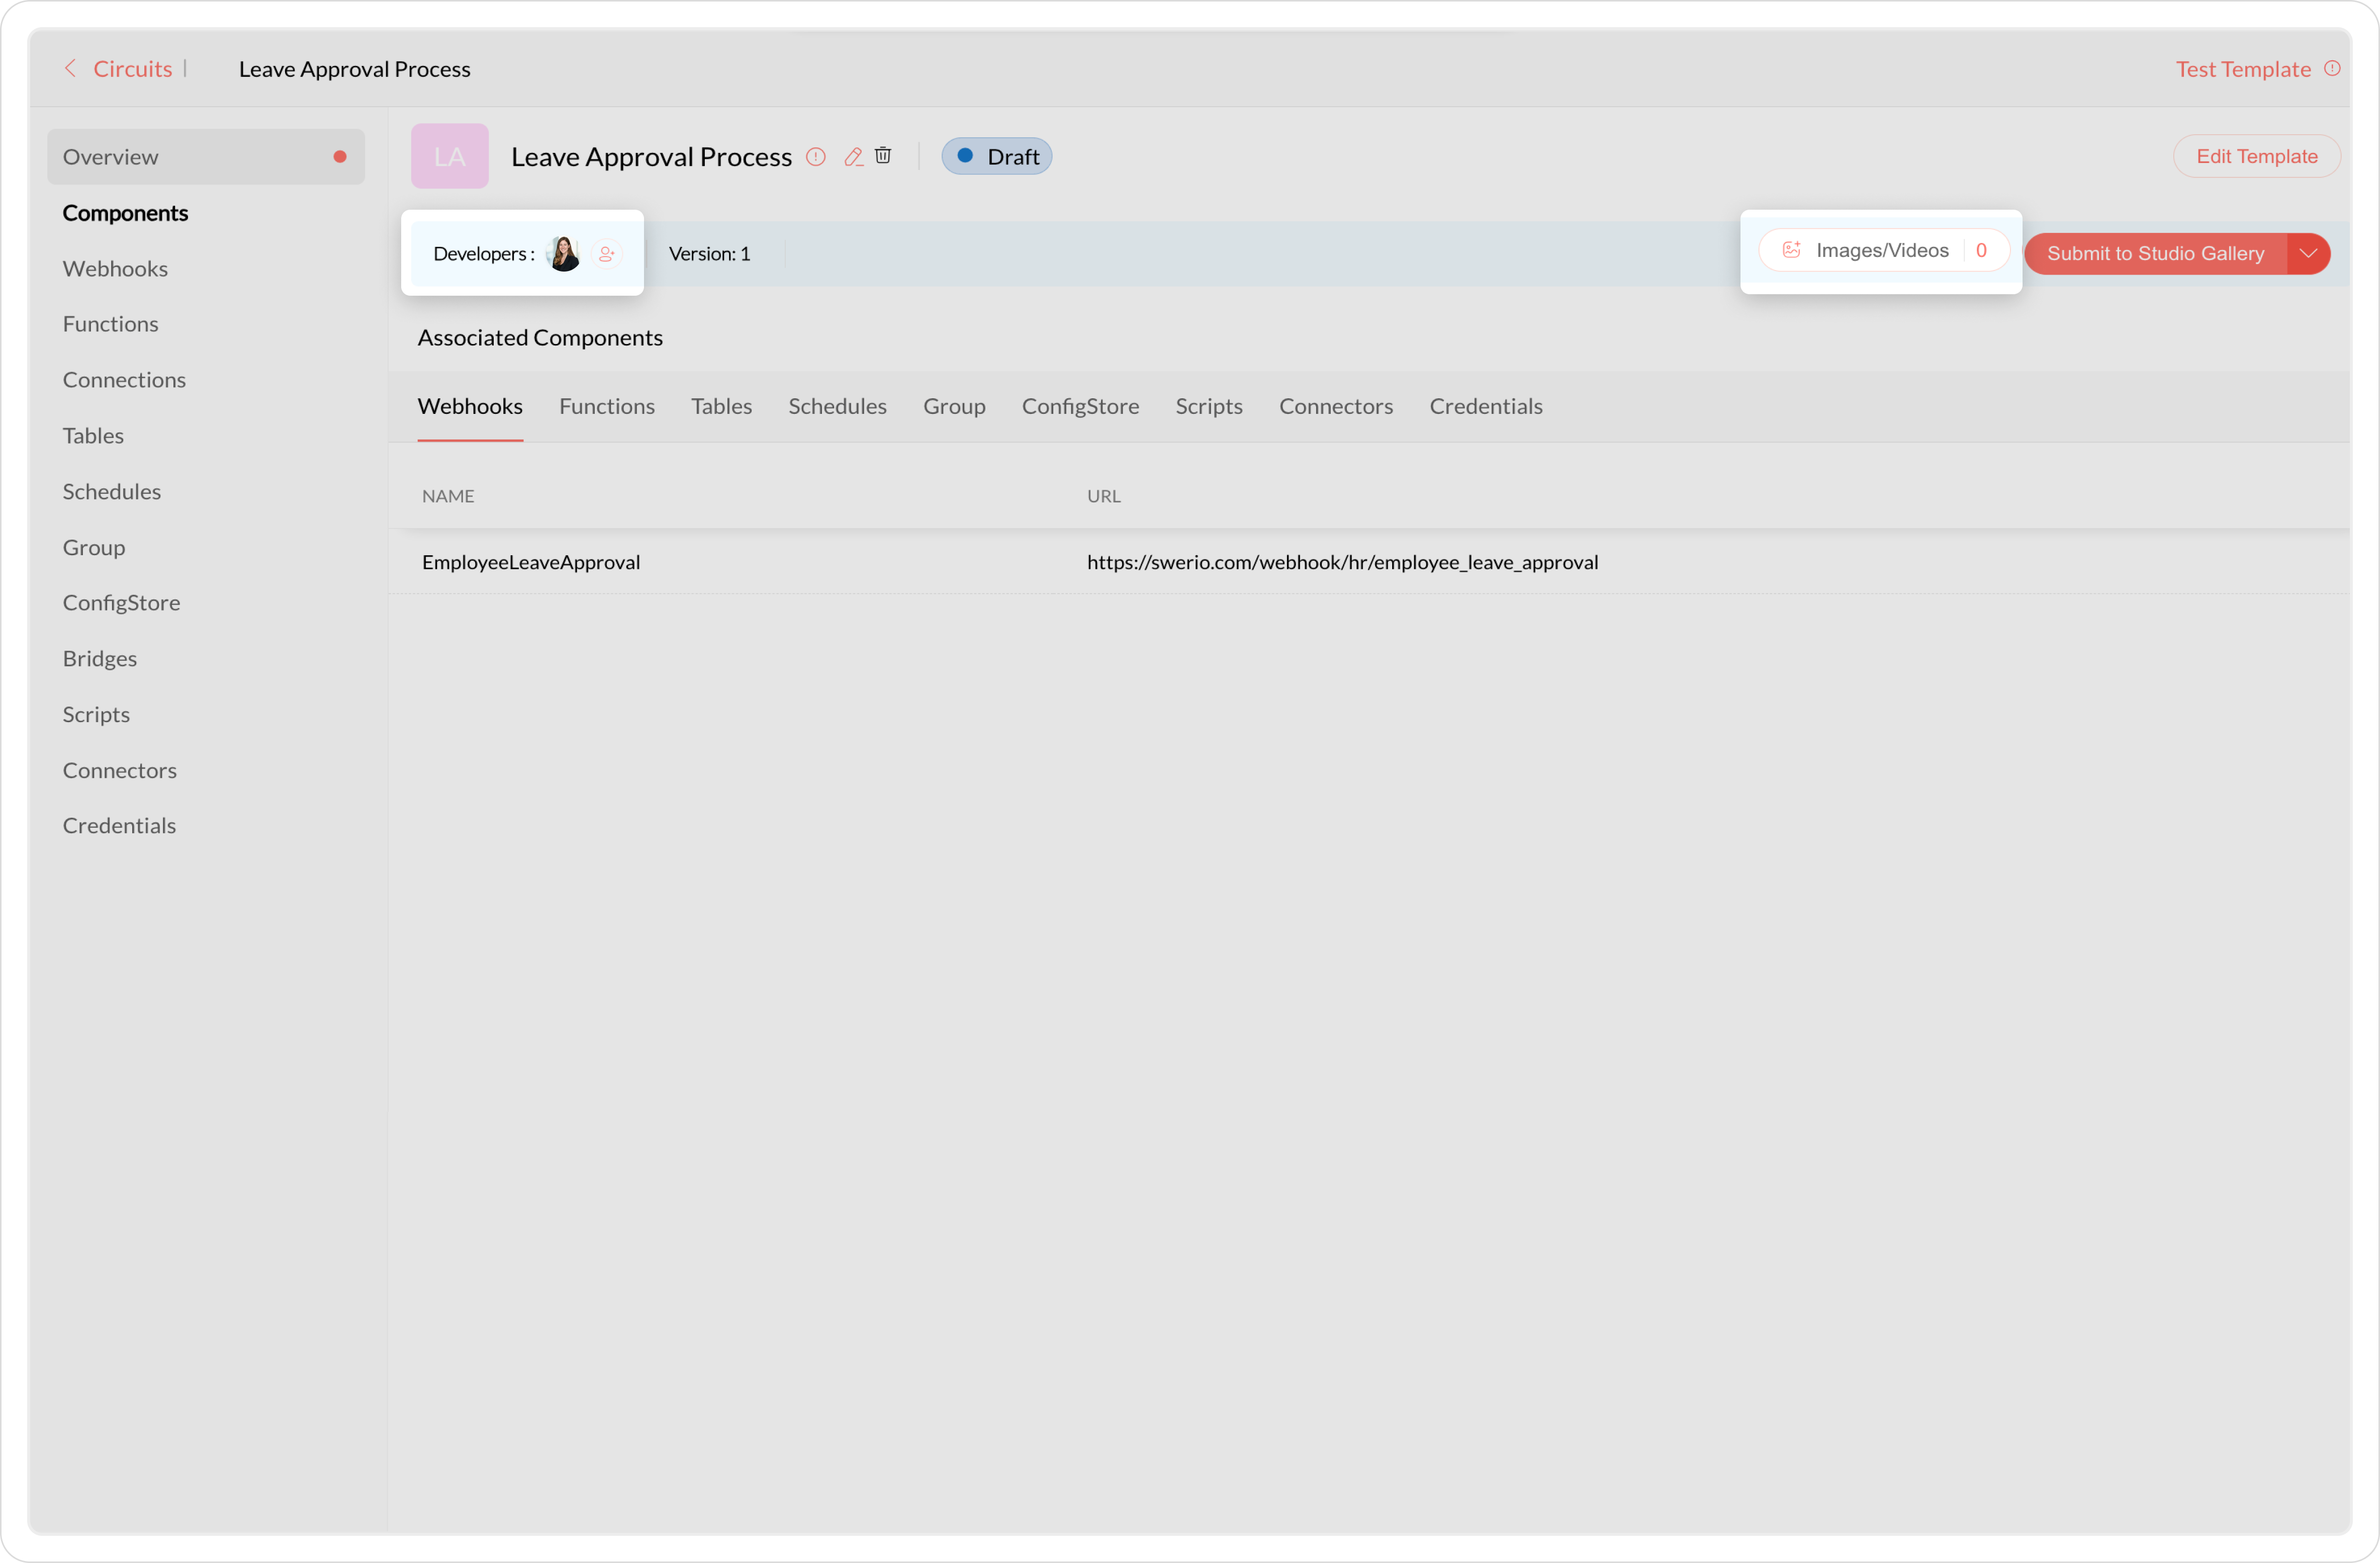Click the add developer icon

606,254
